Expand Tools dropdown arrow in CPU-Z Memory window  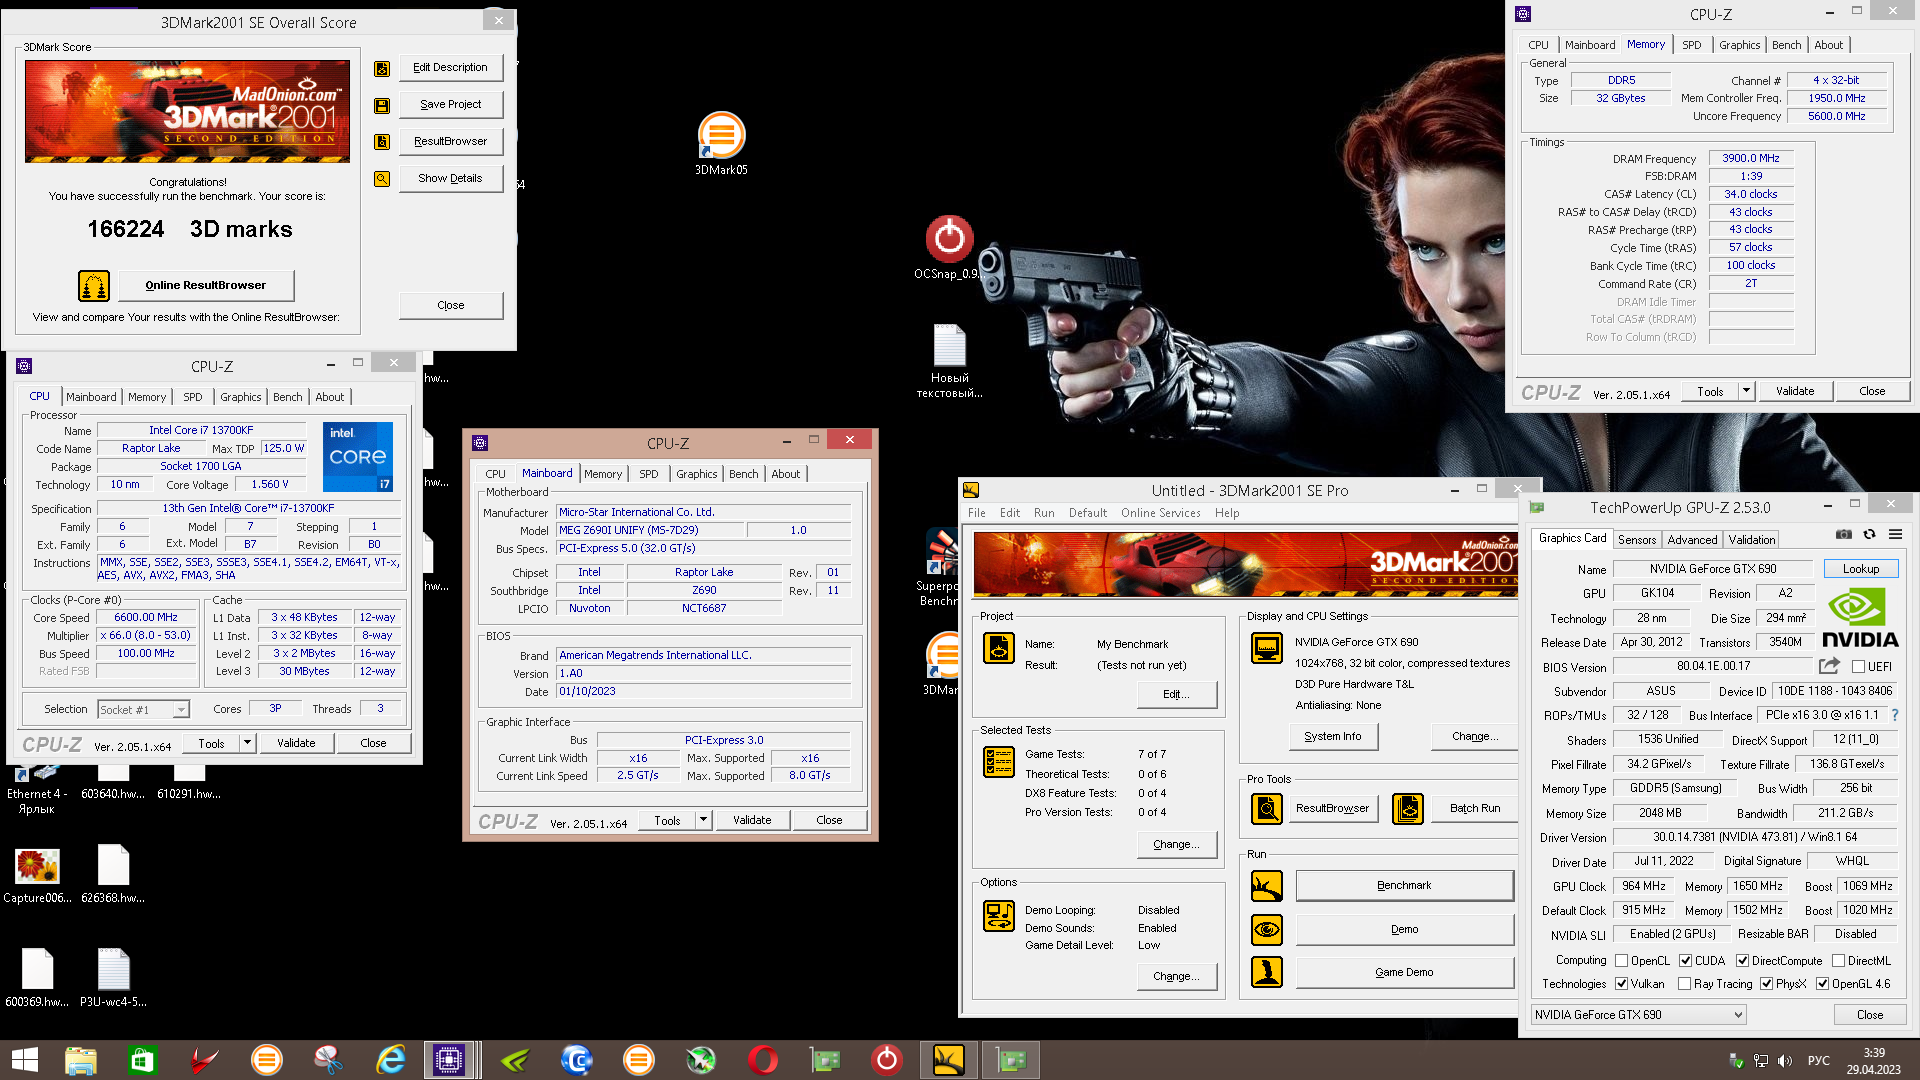1746,391
